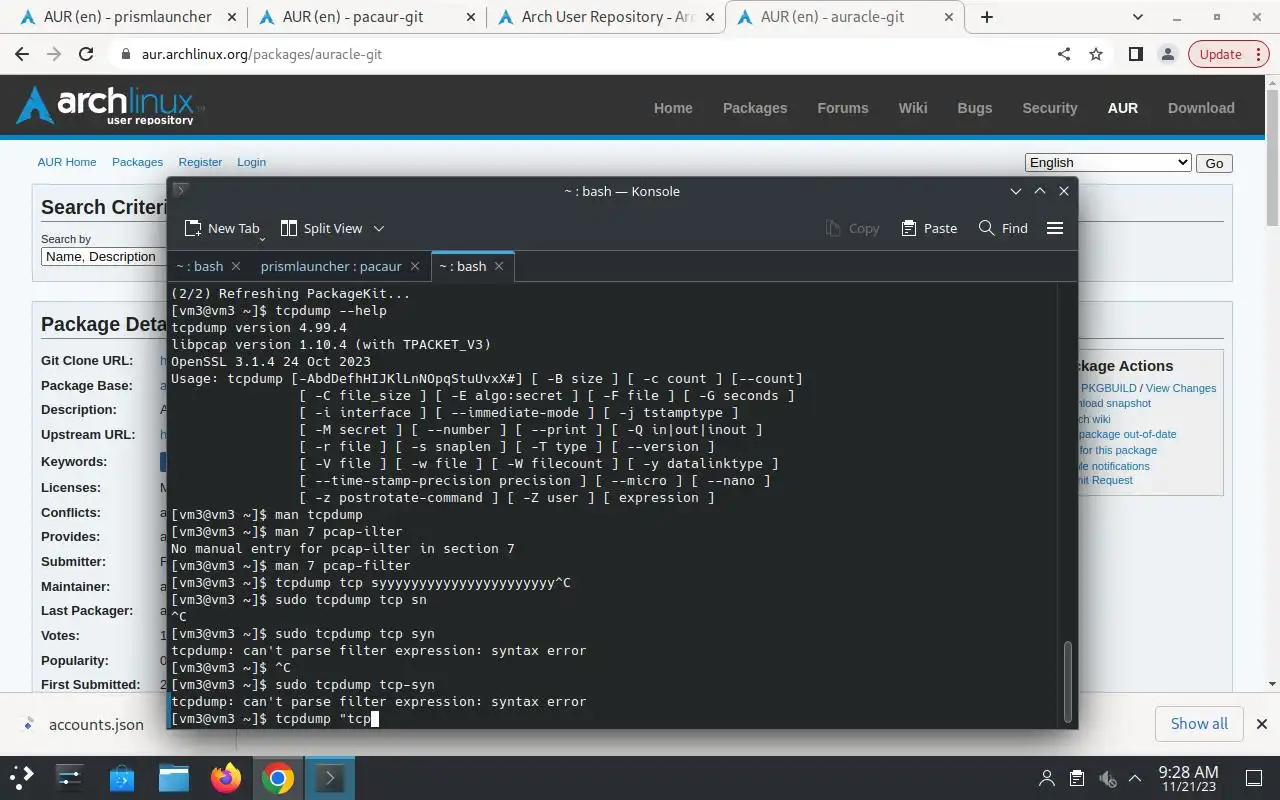
Task: Open a new Chrome tab
Action: point(987,17)
